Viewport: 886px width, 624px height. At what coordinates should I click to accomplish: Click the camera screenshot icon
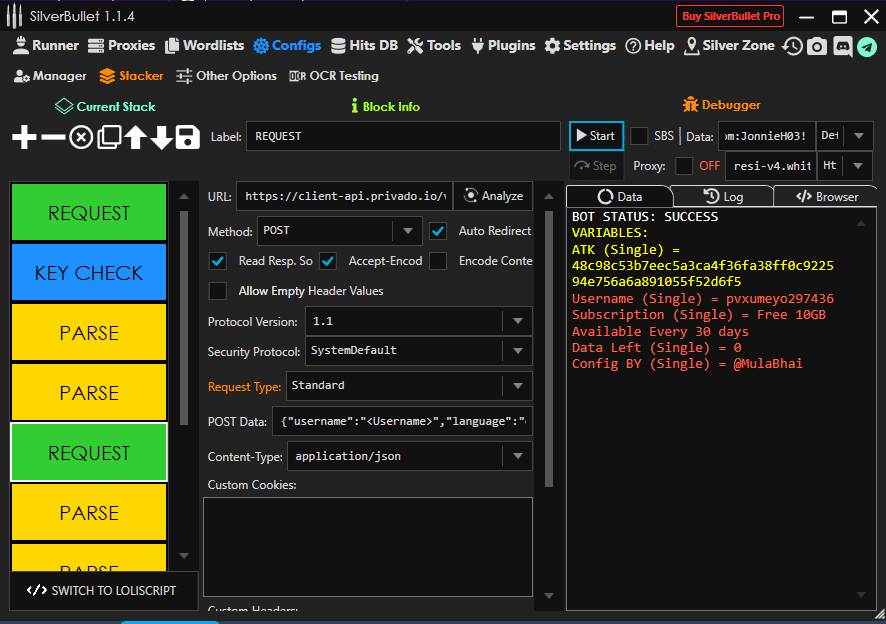[x=817, y=46]
